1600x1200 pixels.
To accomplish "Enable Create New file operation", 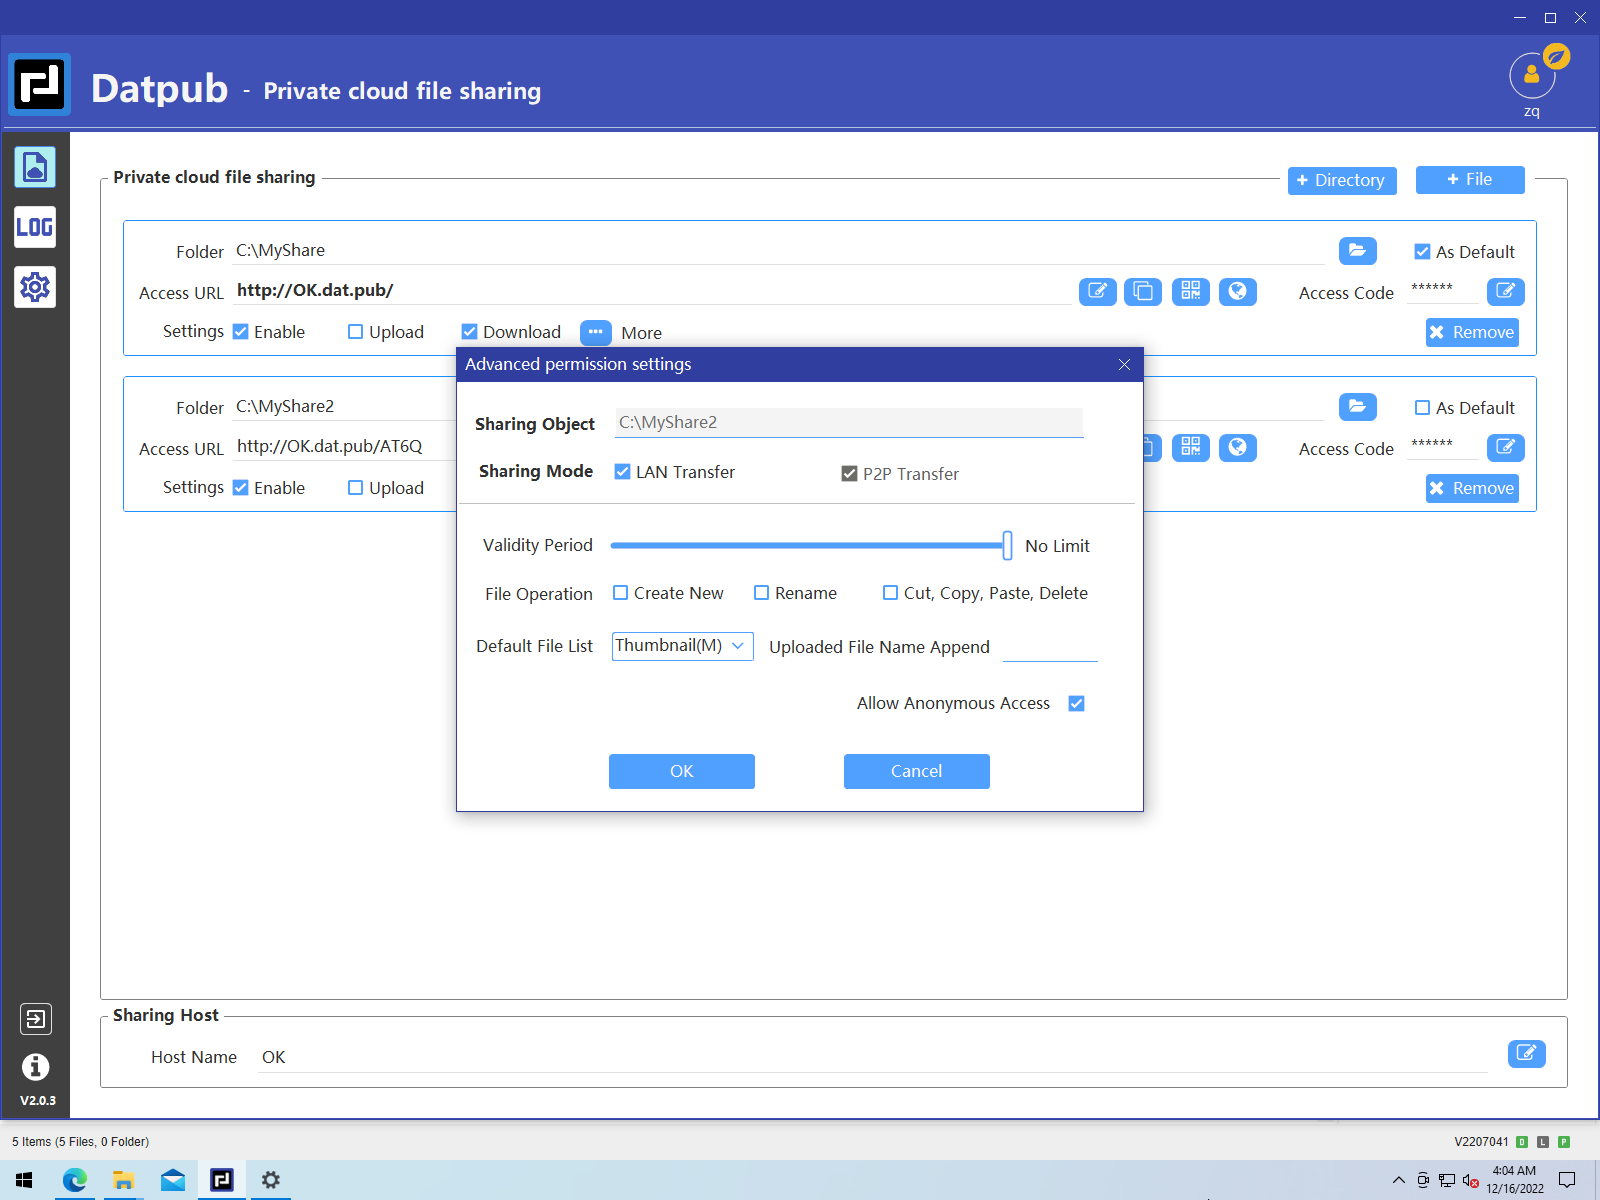I will pyautogui.click(x=621, y=593).
